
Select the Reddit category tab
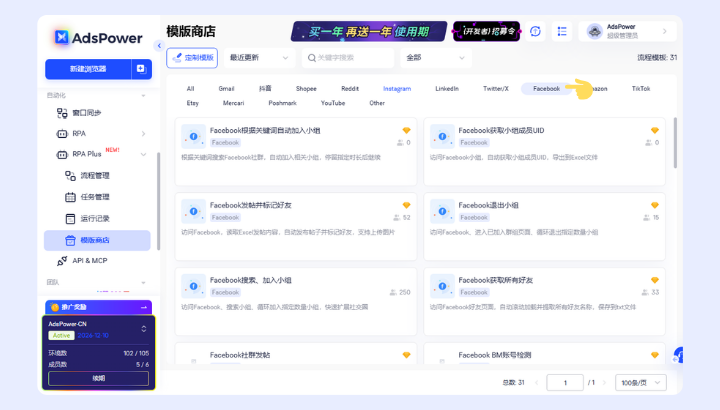click(x=350, y=89)
